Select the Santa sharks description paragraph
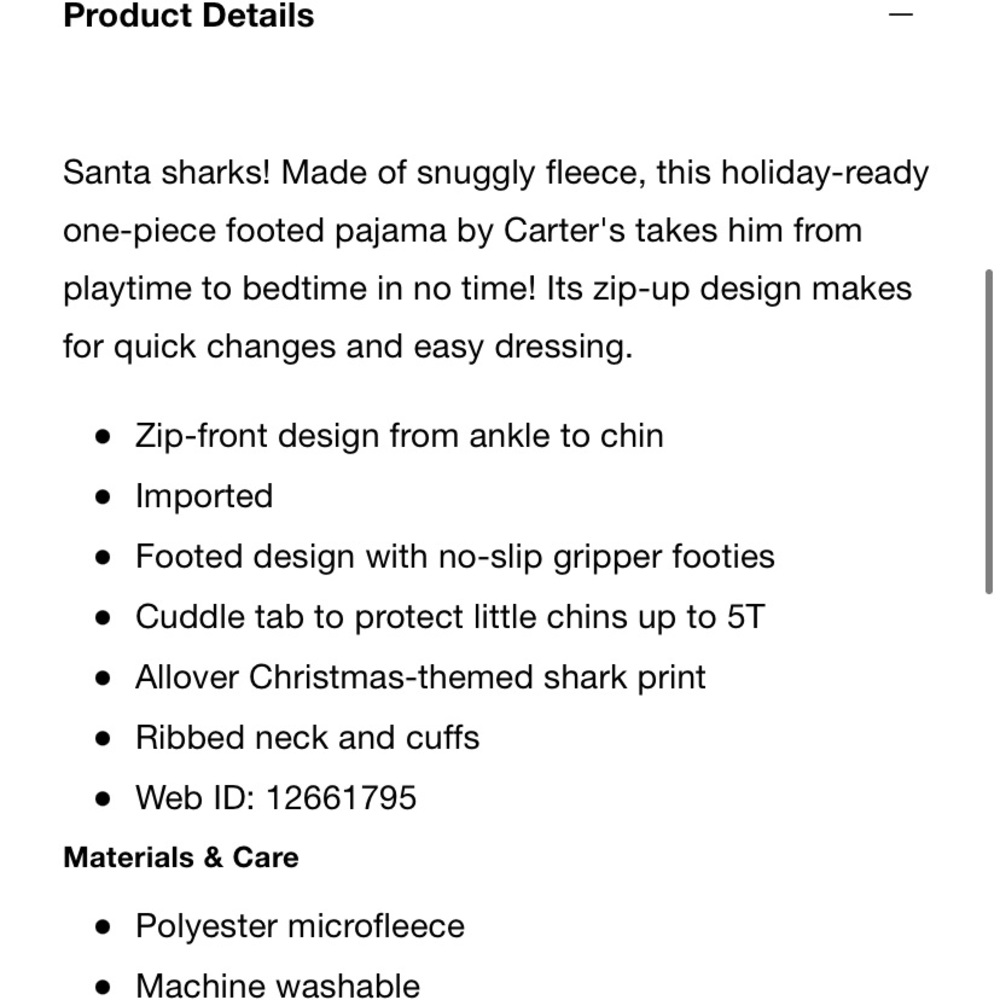Screen dimensions: 1000x1000 [x=496, y=260]
